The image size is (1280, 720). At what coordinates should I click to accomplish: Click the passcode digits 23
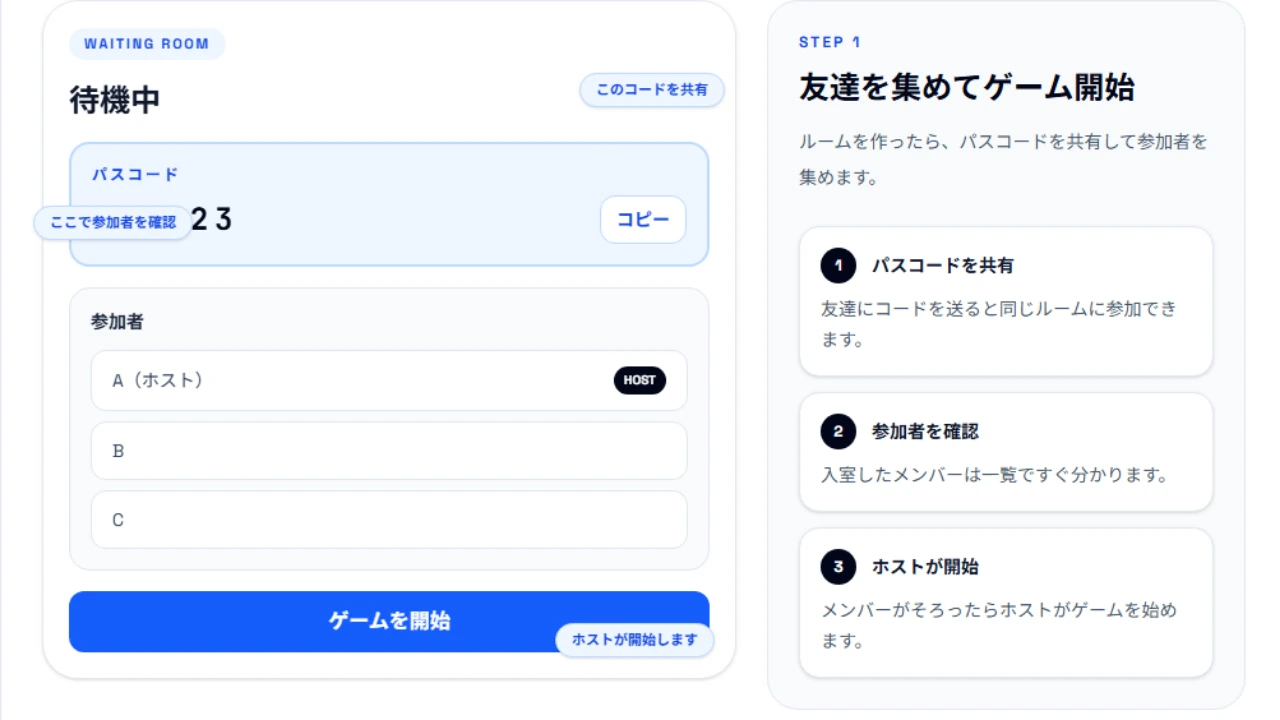coord(211,220)
